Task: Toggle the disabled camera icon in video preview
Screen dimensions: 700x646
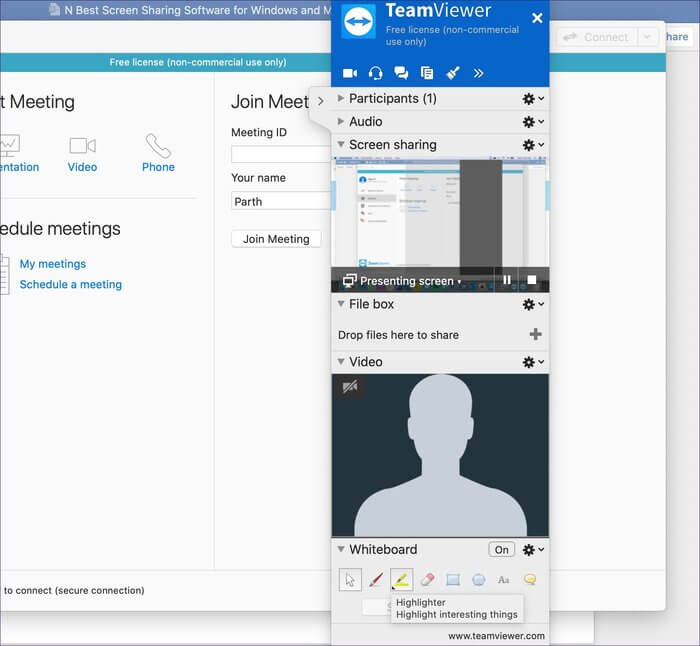Action: tap(350, 386)
